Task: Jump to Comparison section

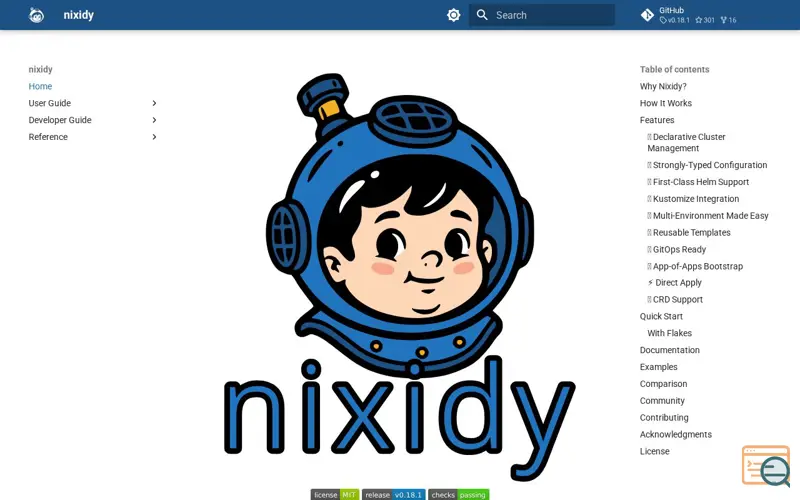Action: click(663, 383)
